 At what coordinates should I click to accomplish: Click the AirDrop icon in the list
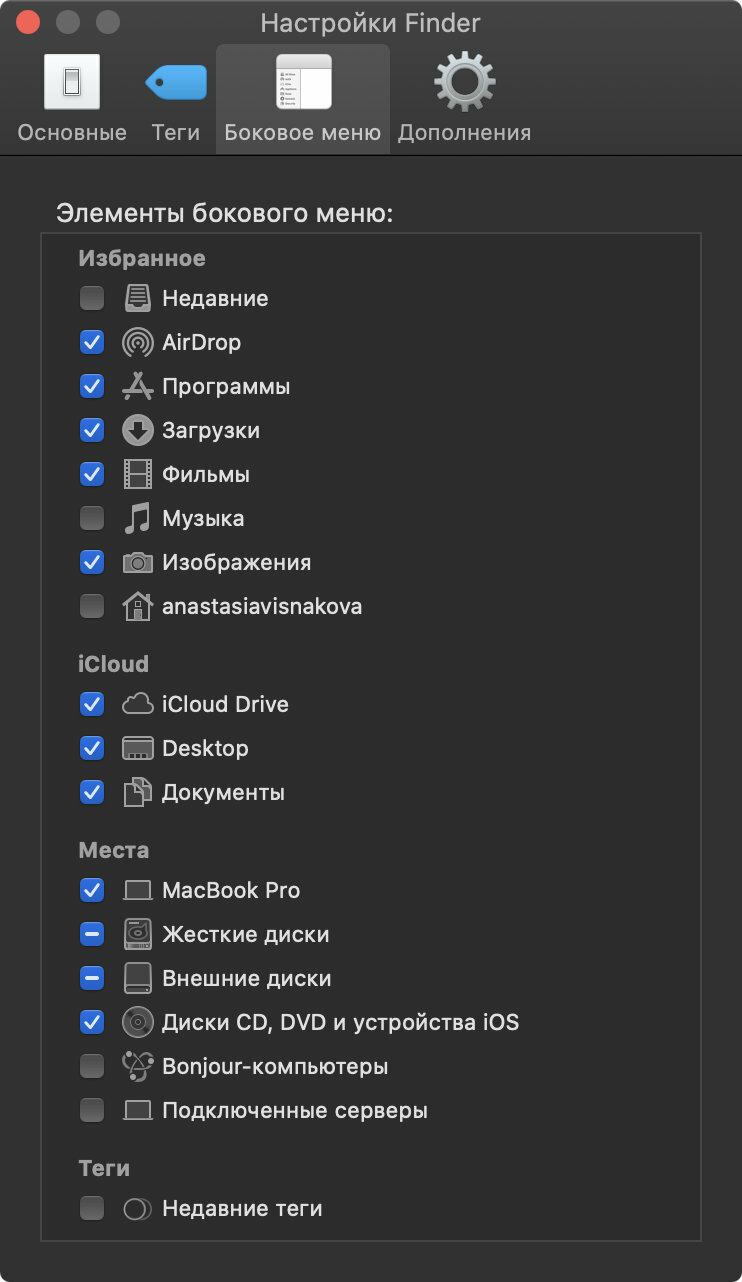pyautogui.click(x=137, y=342)
